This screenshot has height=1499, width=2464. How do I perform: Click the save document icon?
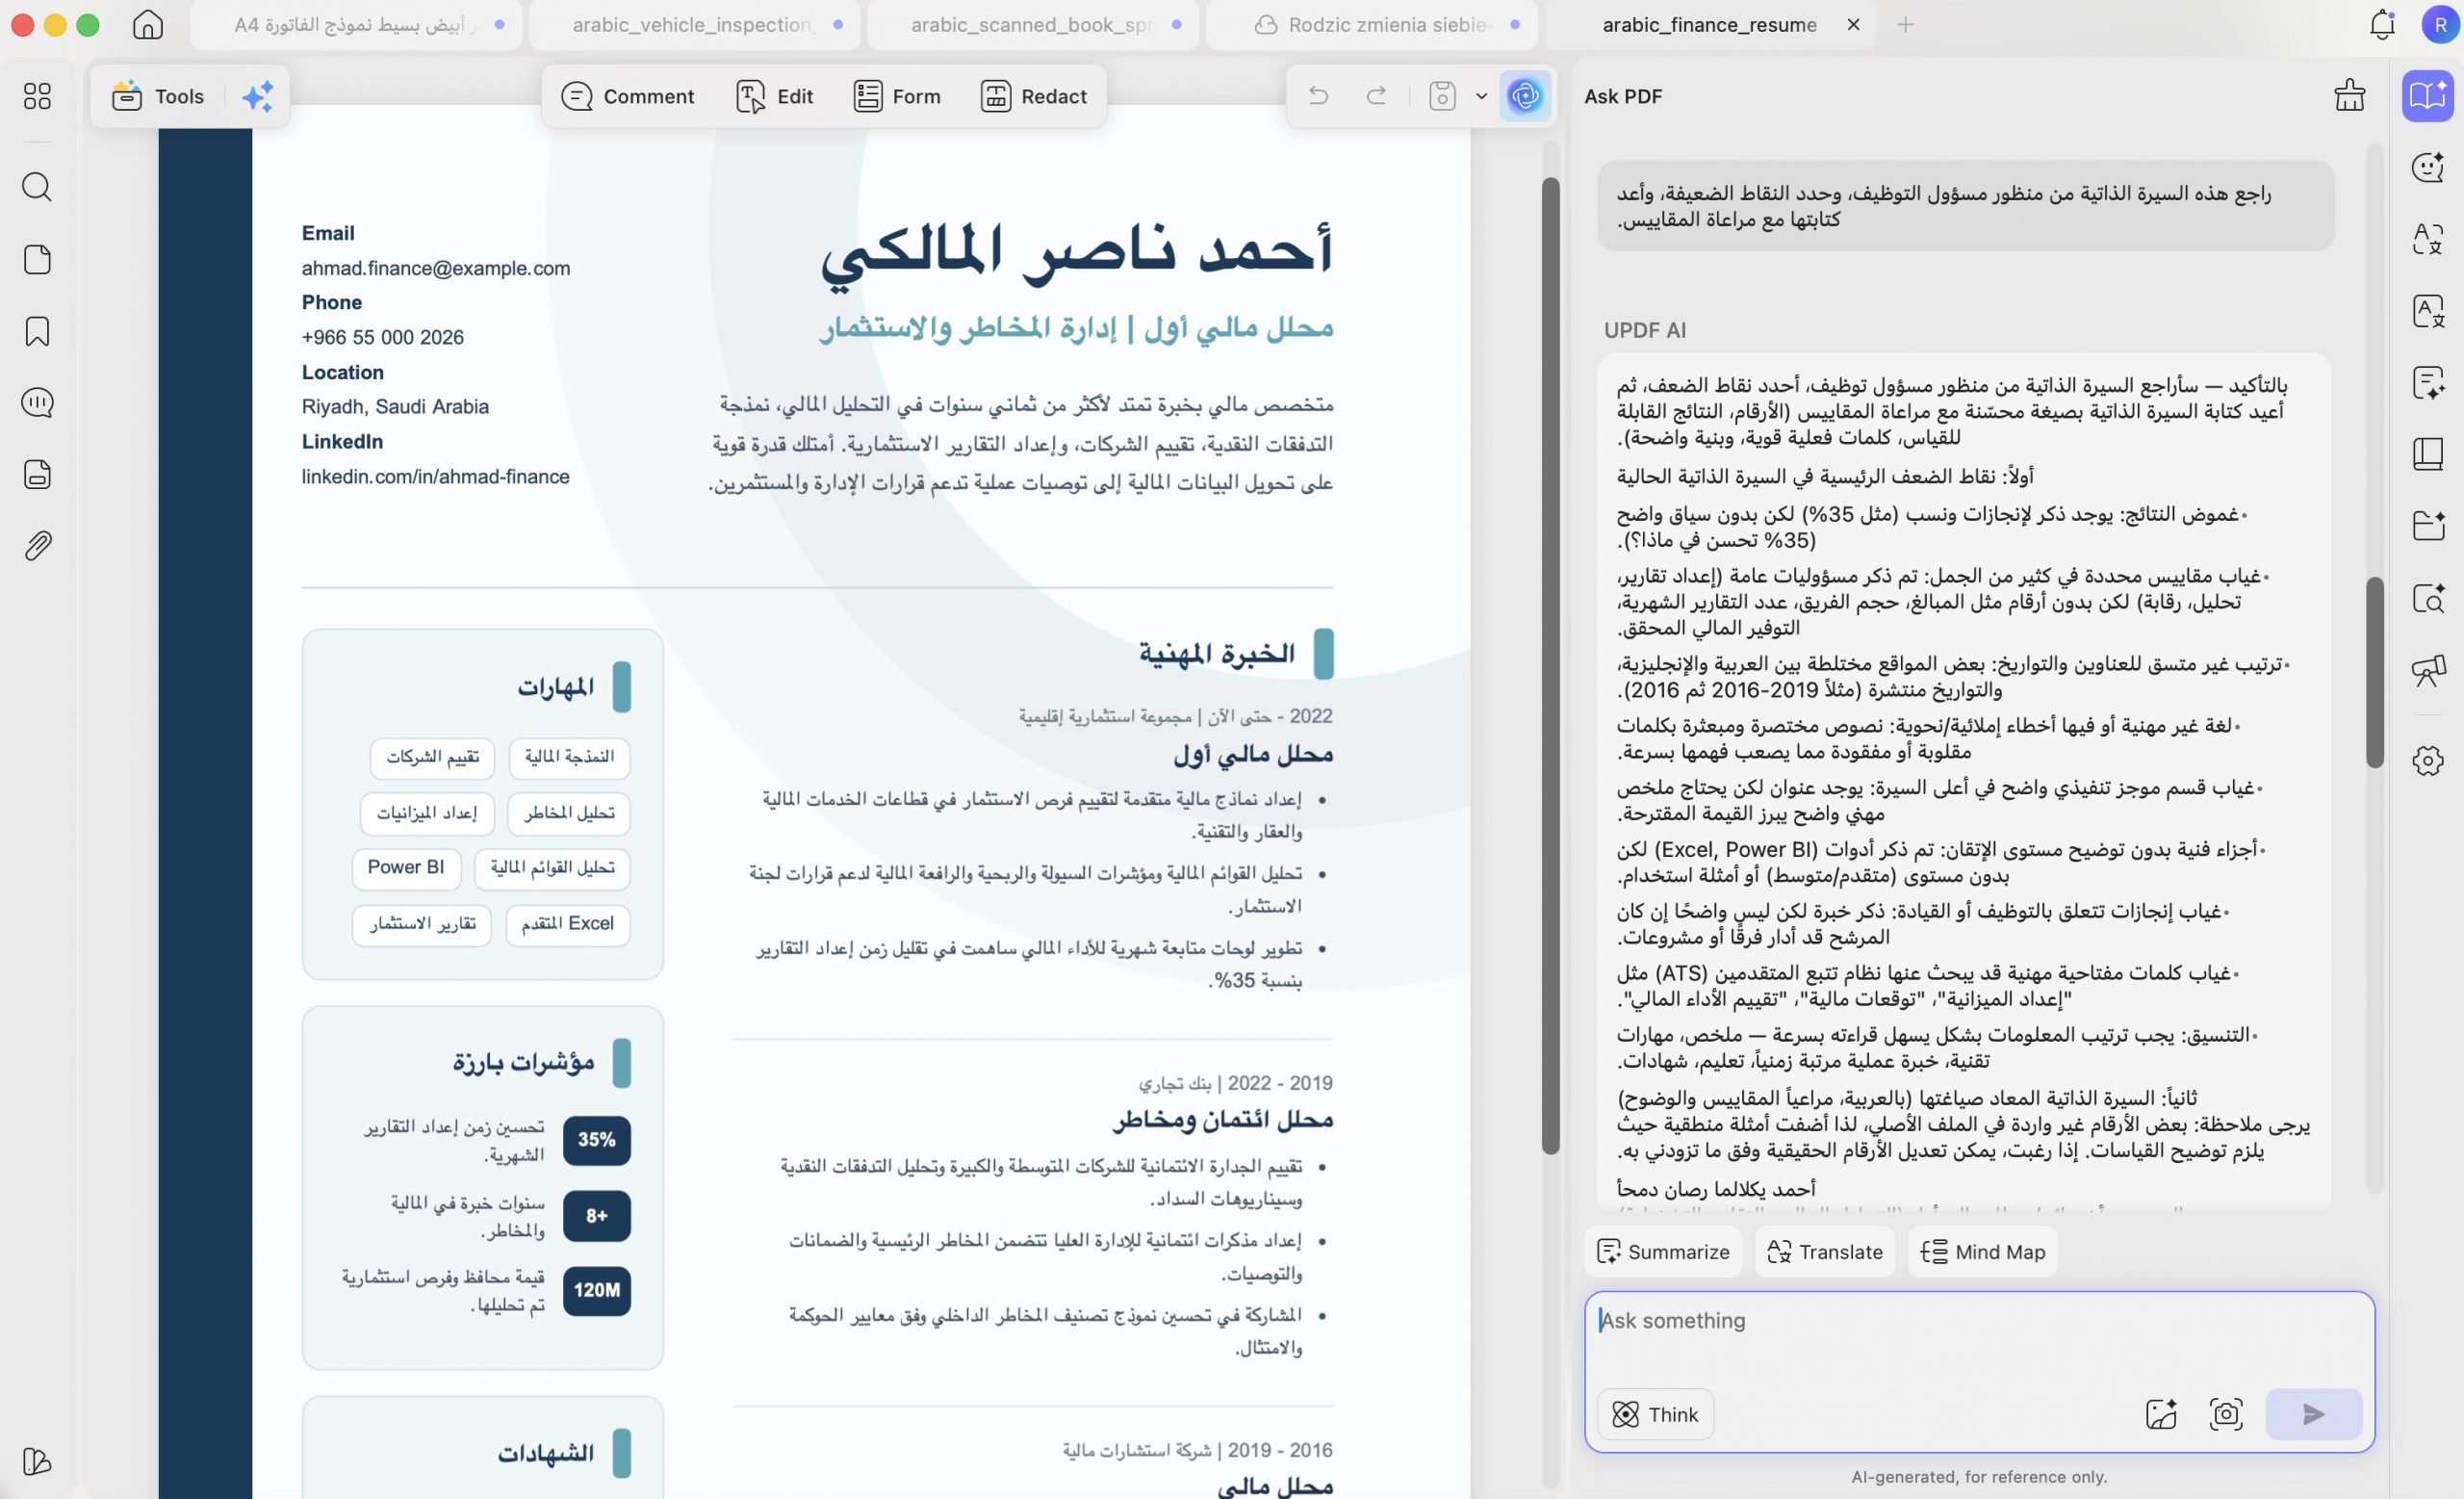pyautogui.click(x=1442, y=96)
